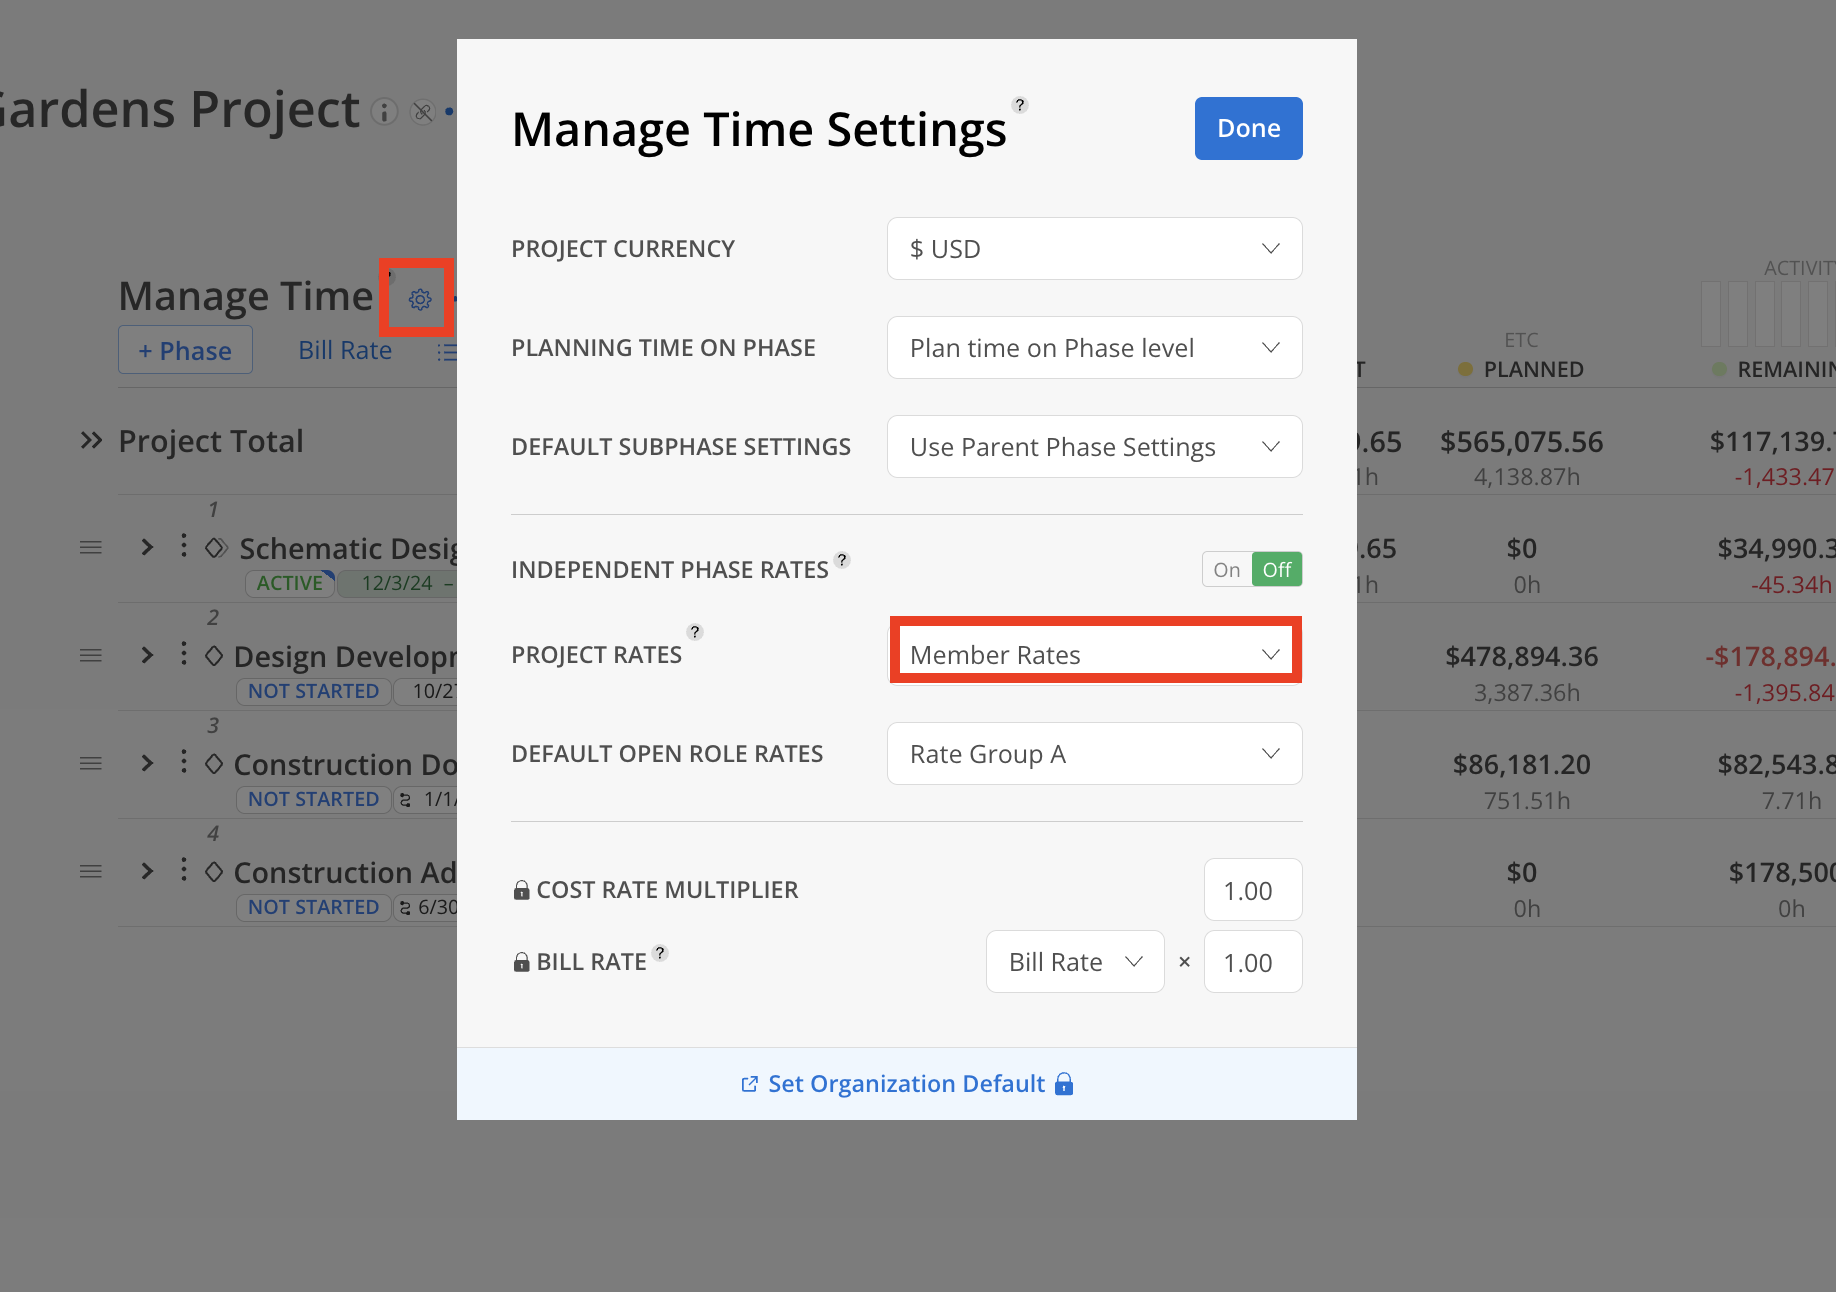
Task: Open the Project Currency dropdown
Action: tap(1094, 249)
